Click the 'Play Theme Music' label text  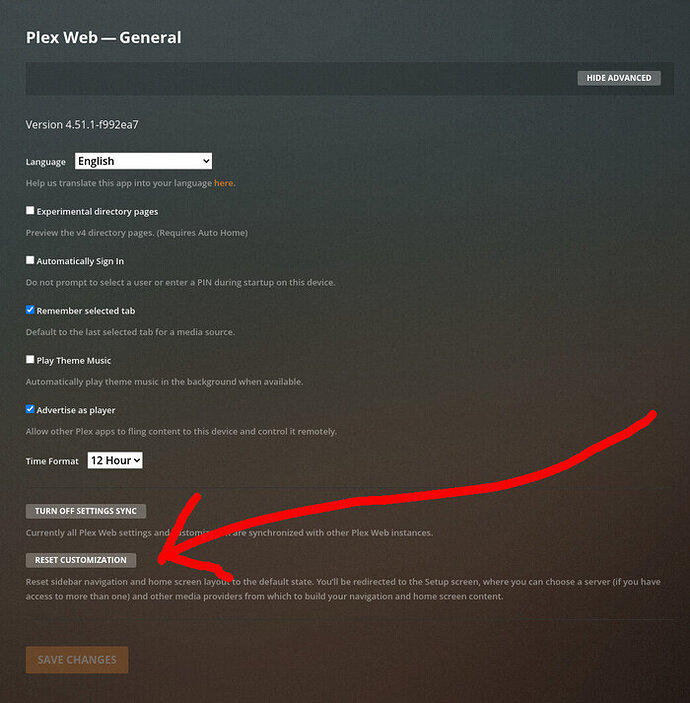74,360
